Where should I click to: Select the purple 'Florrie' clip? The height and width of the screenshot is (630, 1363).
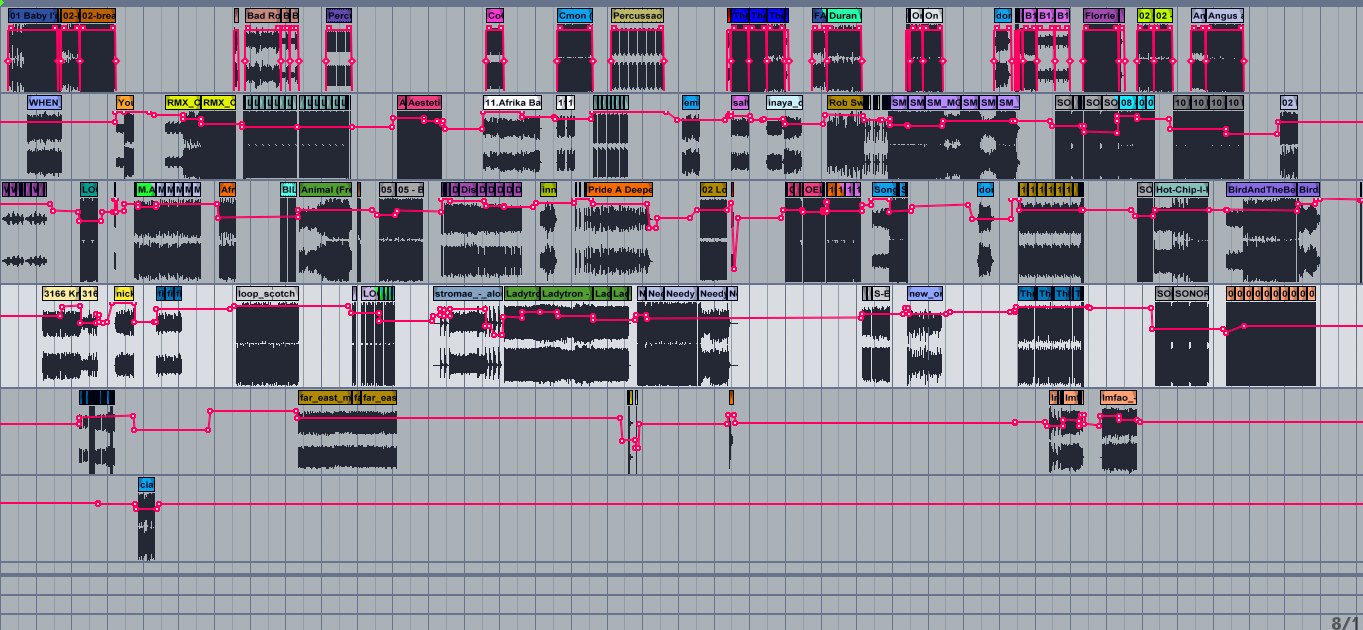tap(1100, 16)
